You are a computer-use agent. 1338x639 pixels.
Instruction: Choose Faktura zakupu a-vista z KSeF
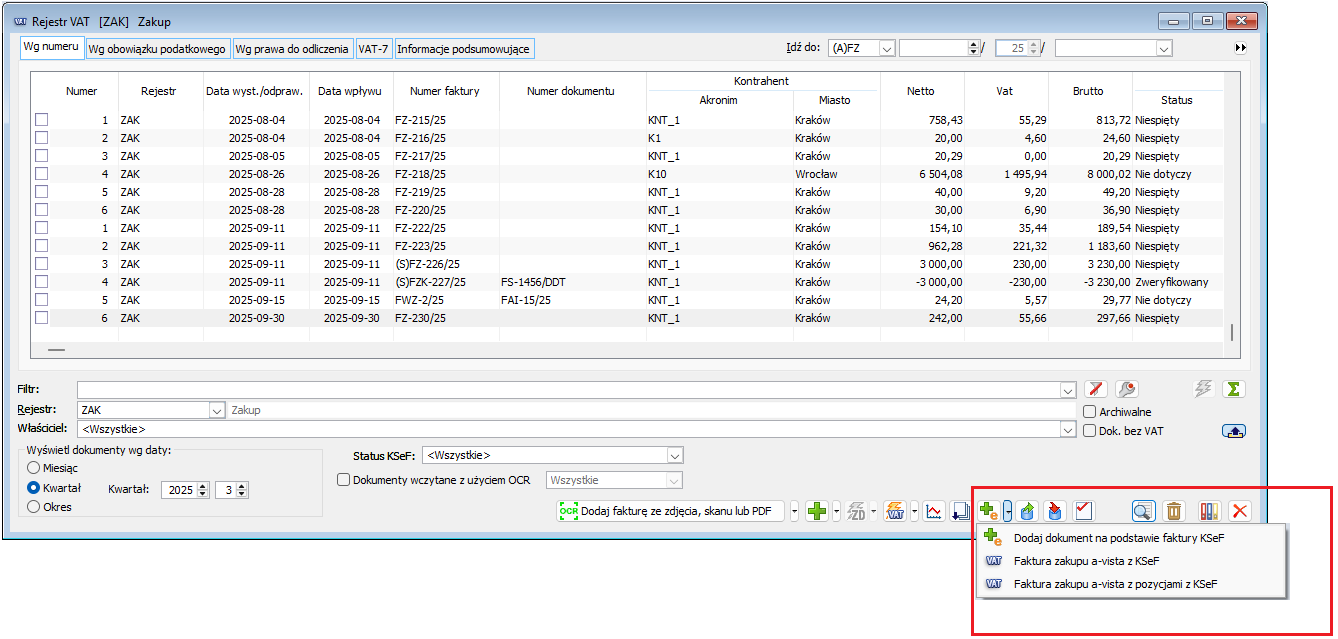pyautogui.click(x=1086, y=561)
